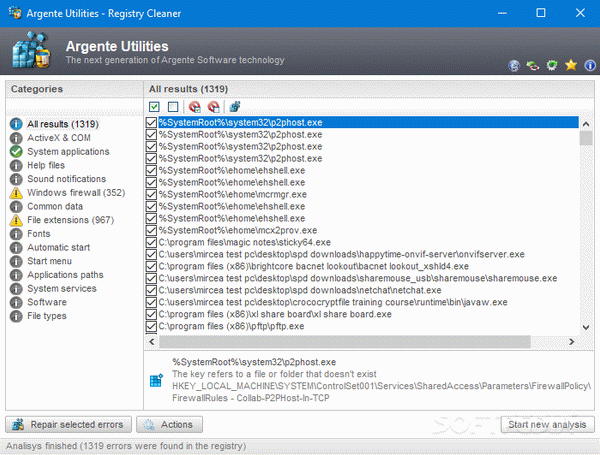Click the red-green update arrows icon
The width and height of the screenshot is (600, 455).
tap(533, 65)
